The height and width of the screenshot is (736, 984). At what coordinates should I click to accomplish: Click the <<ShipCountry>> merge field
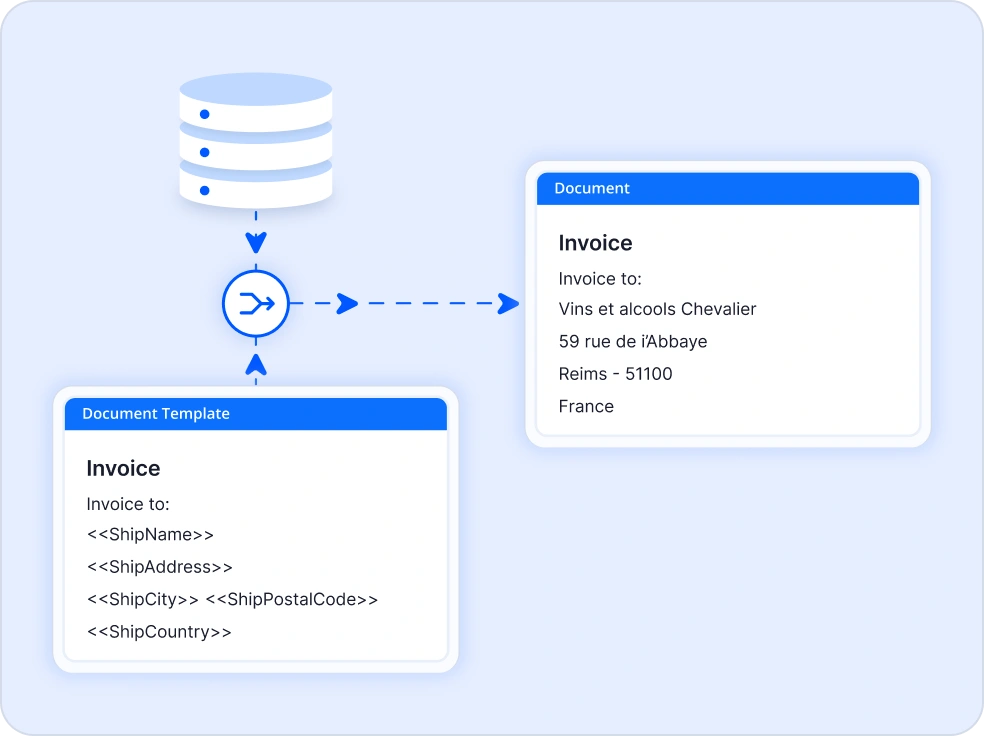point(159,632)
